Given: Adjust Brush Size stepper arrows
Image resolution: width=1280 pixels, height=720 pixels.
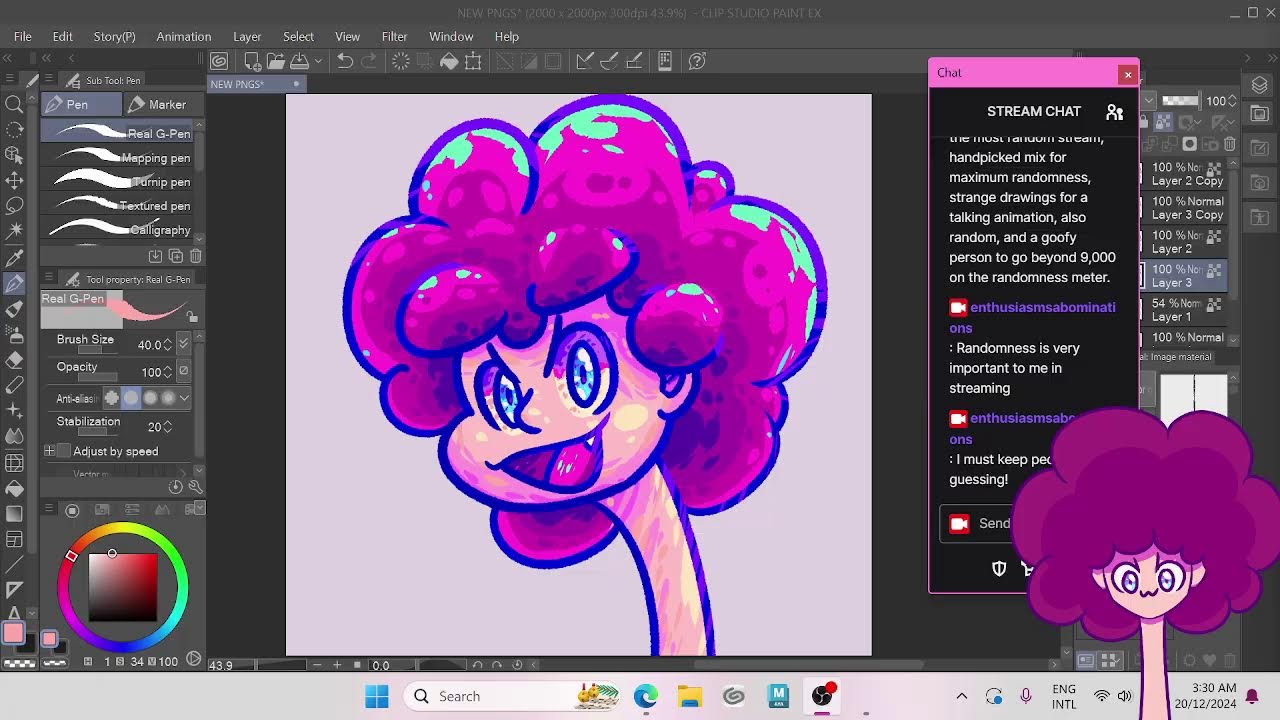Looking at the screenshot, I should (167, 345).
